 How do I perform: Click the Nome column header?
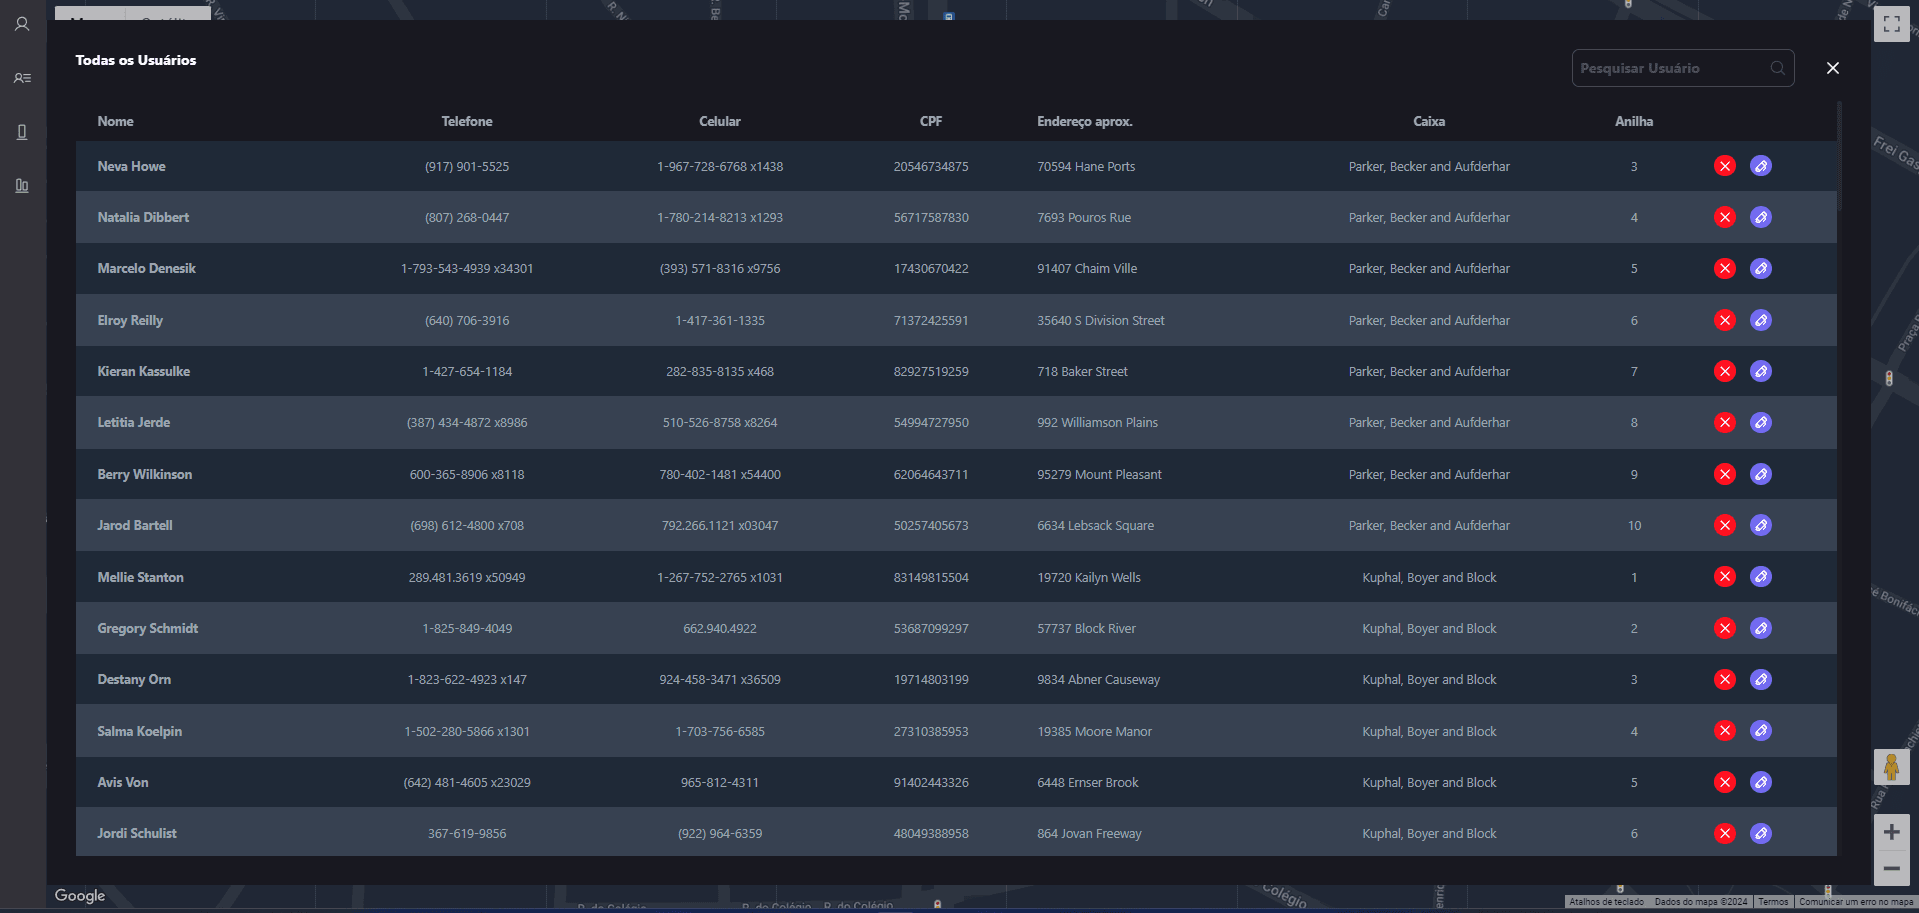115,121
